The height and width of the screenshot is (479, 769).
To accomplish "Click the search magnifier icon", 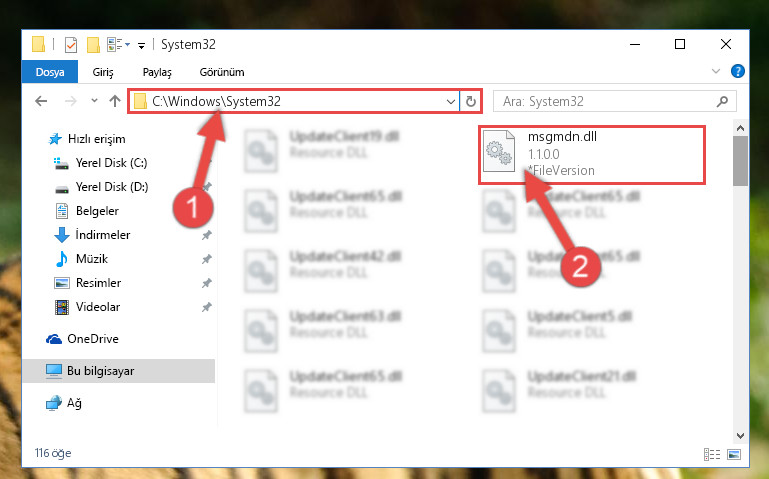I will (722, 101).
